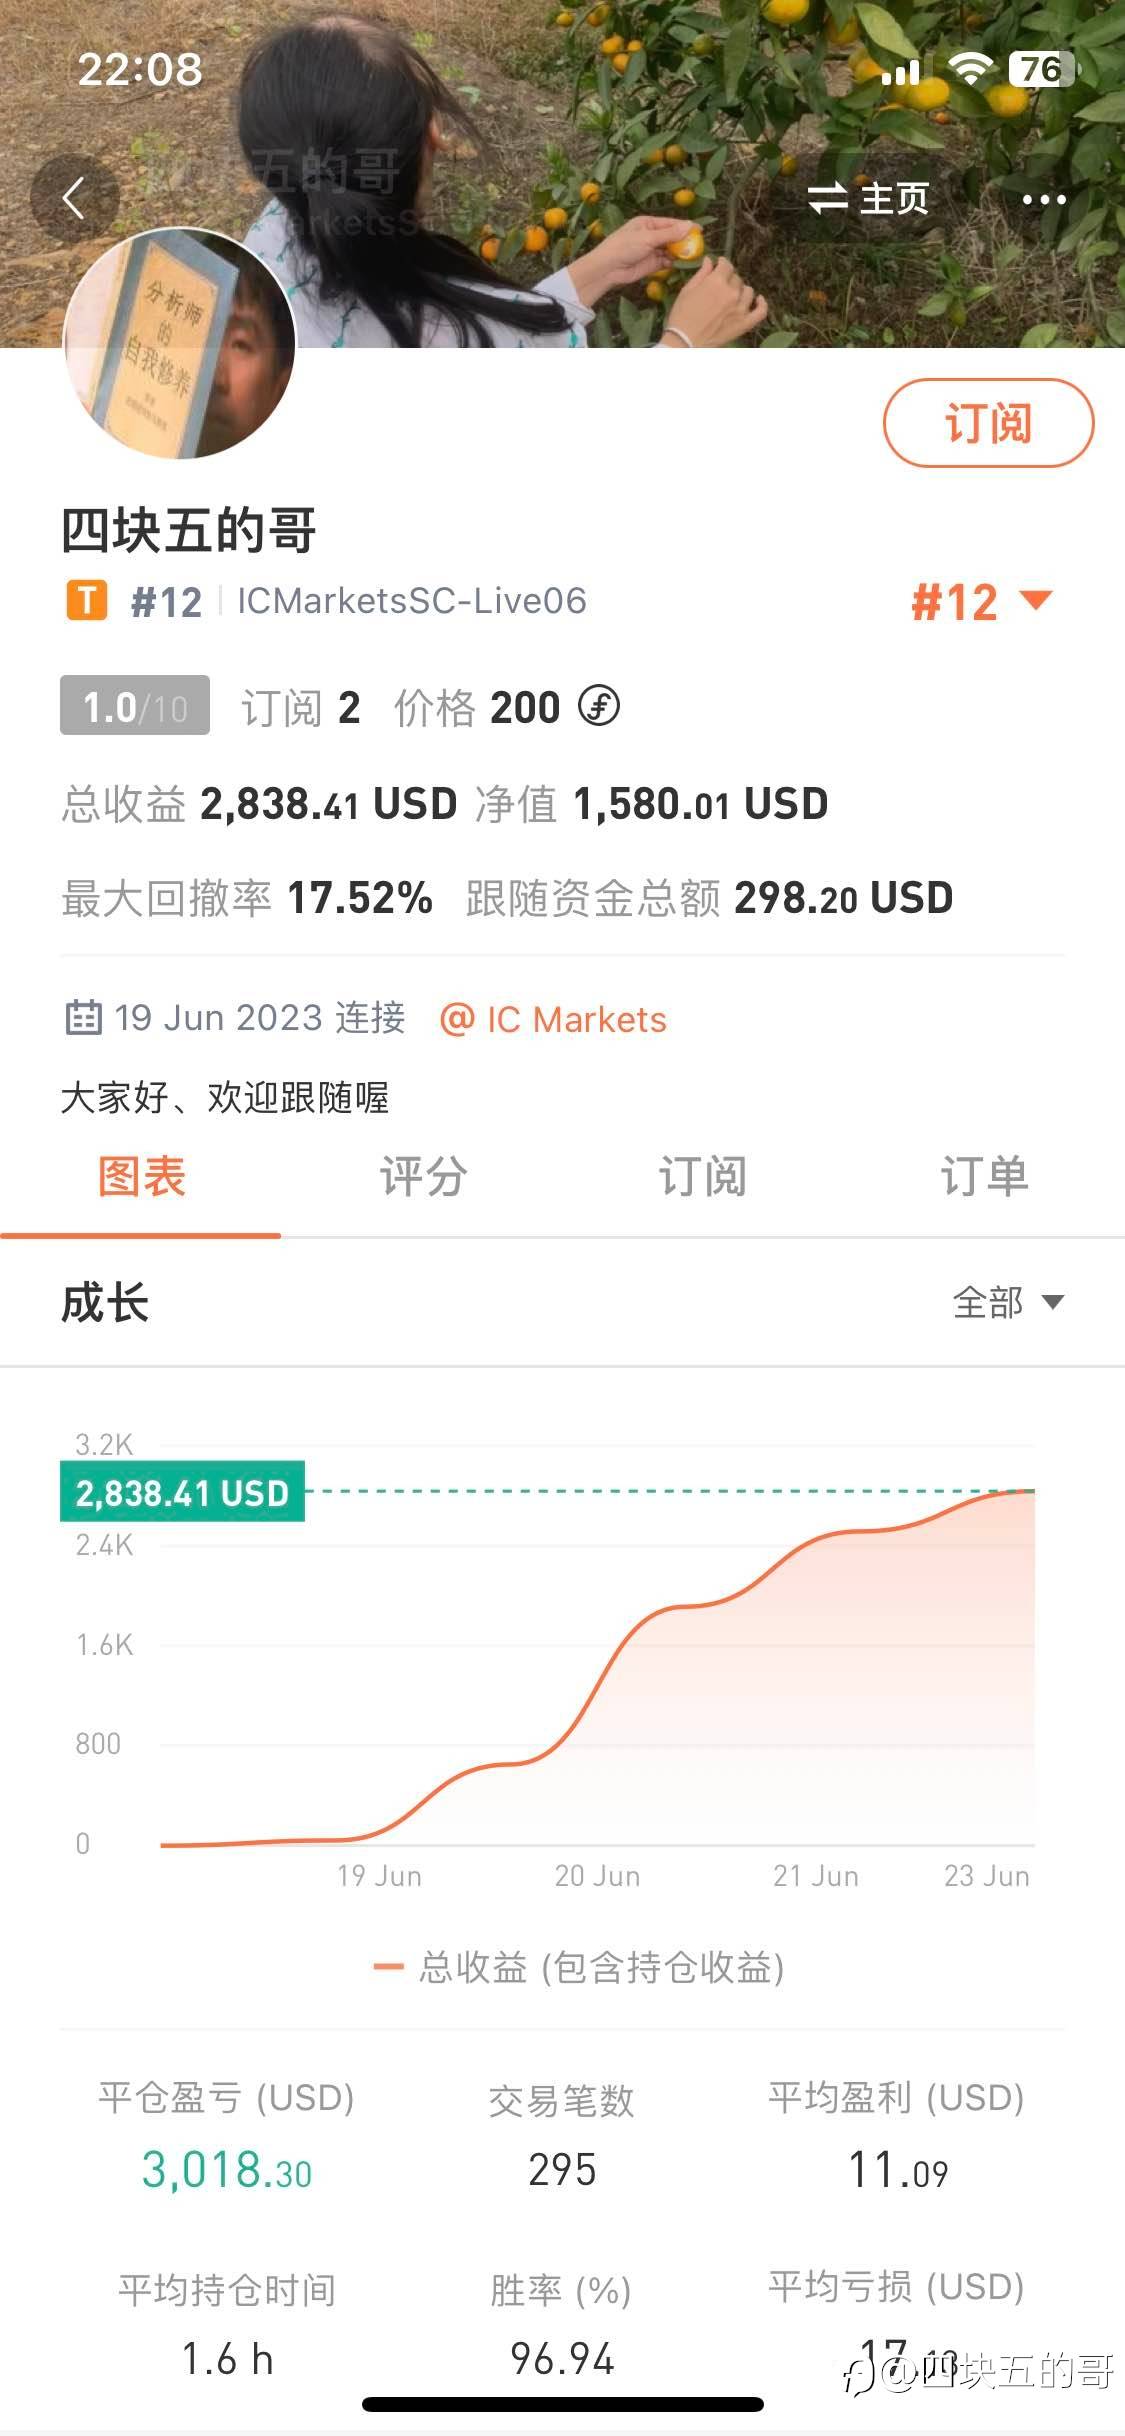Image resolution: width=1125 pixels, height=2436 pixels.
Task: Switch to the 订单 tab
Action: pyautogui.click(x=984, y=1177)
